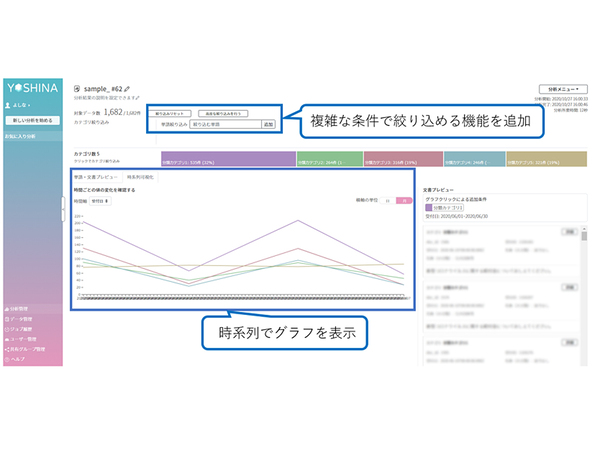Click the 文書プレビュー heading
Viewport: 600px width, 450px height.
point(438,190)
